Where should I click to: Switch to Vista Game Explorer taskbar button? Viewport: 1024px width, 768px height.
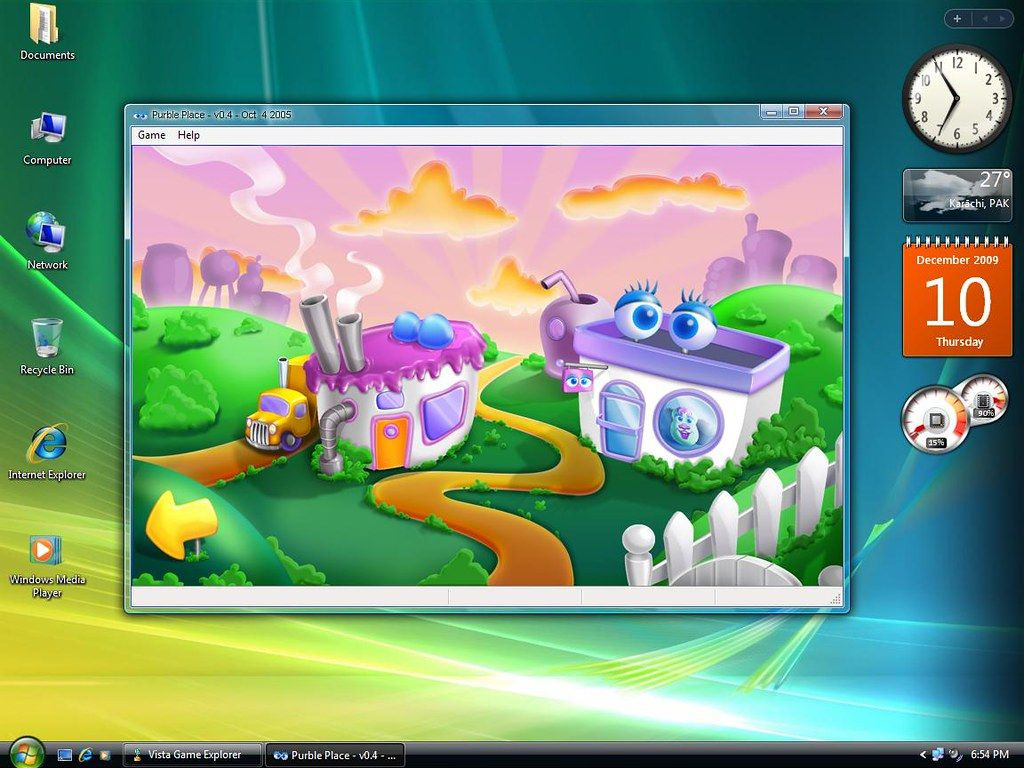click(x=193, y=755)
